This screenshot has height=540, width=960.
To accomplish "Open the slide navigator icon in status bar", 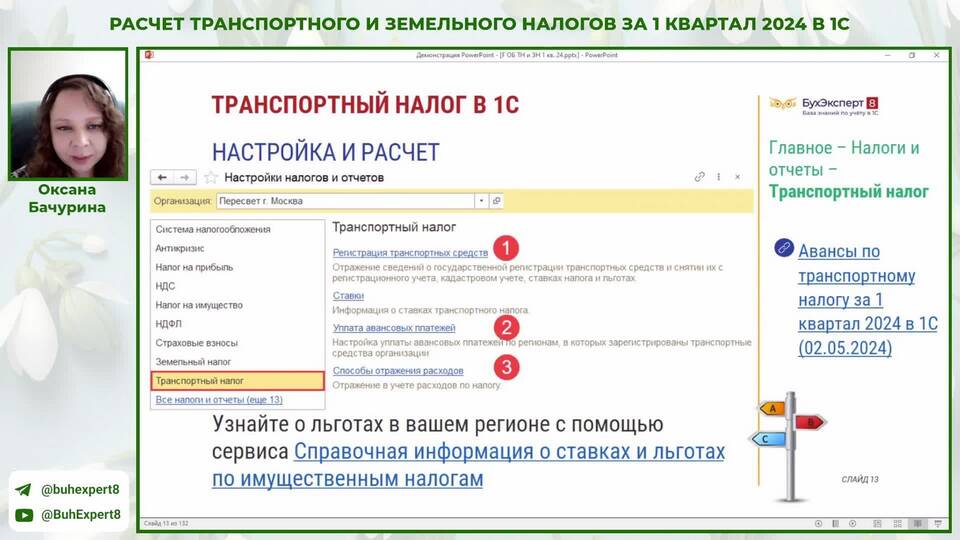I will [x=836, y=523].
